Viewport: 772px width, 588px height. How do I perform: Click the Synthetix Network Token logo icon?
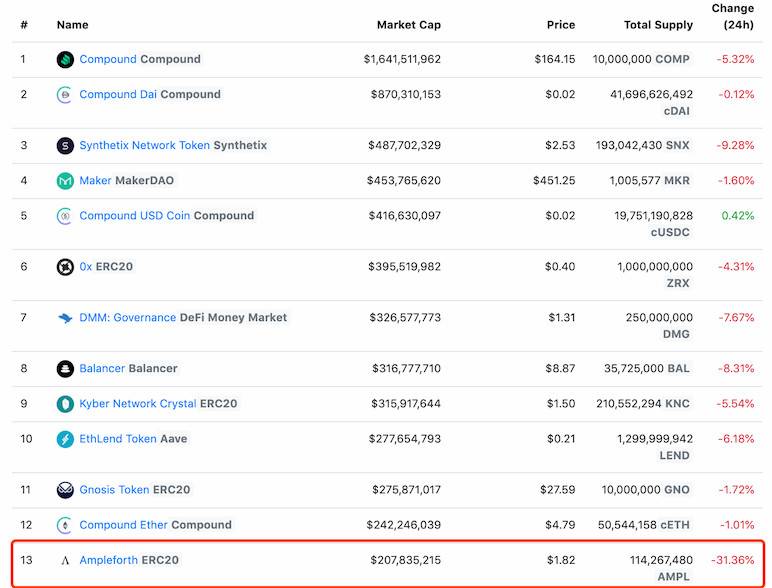[65, 146]
